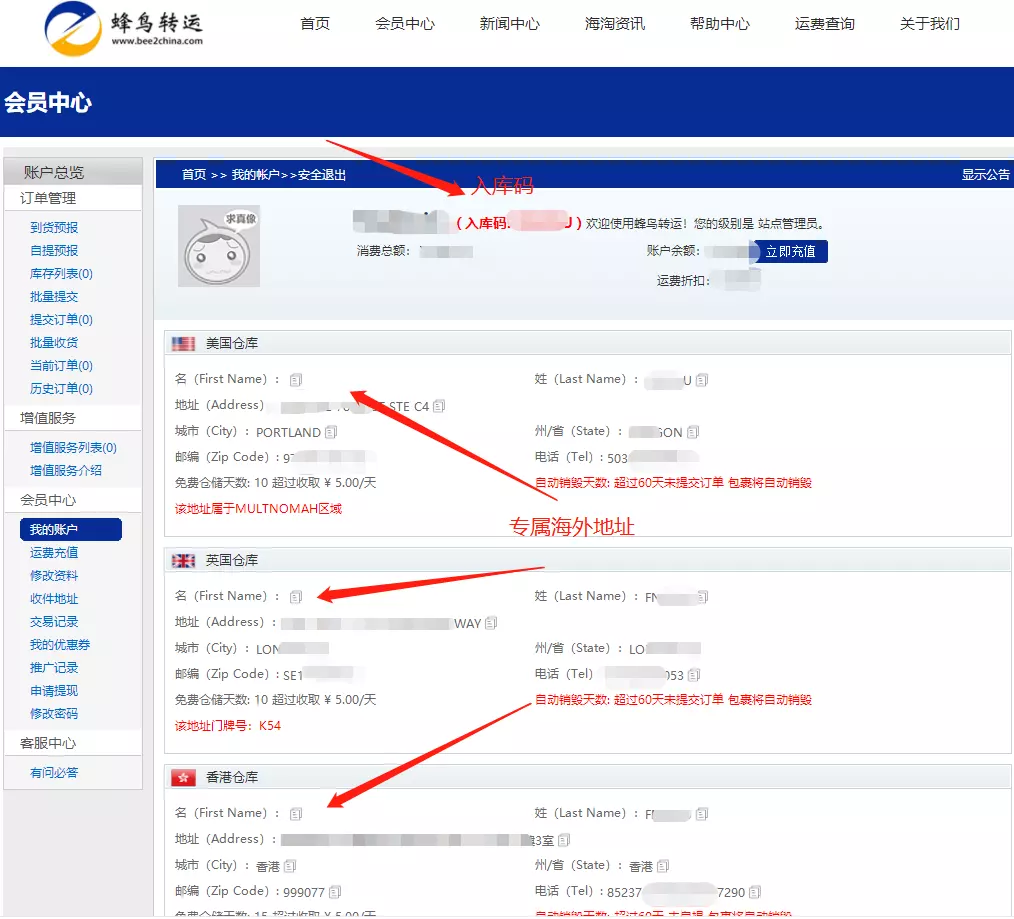Open 关于我们 navigation item
The image size is (1014, 919).
tap(930, 24)
